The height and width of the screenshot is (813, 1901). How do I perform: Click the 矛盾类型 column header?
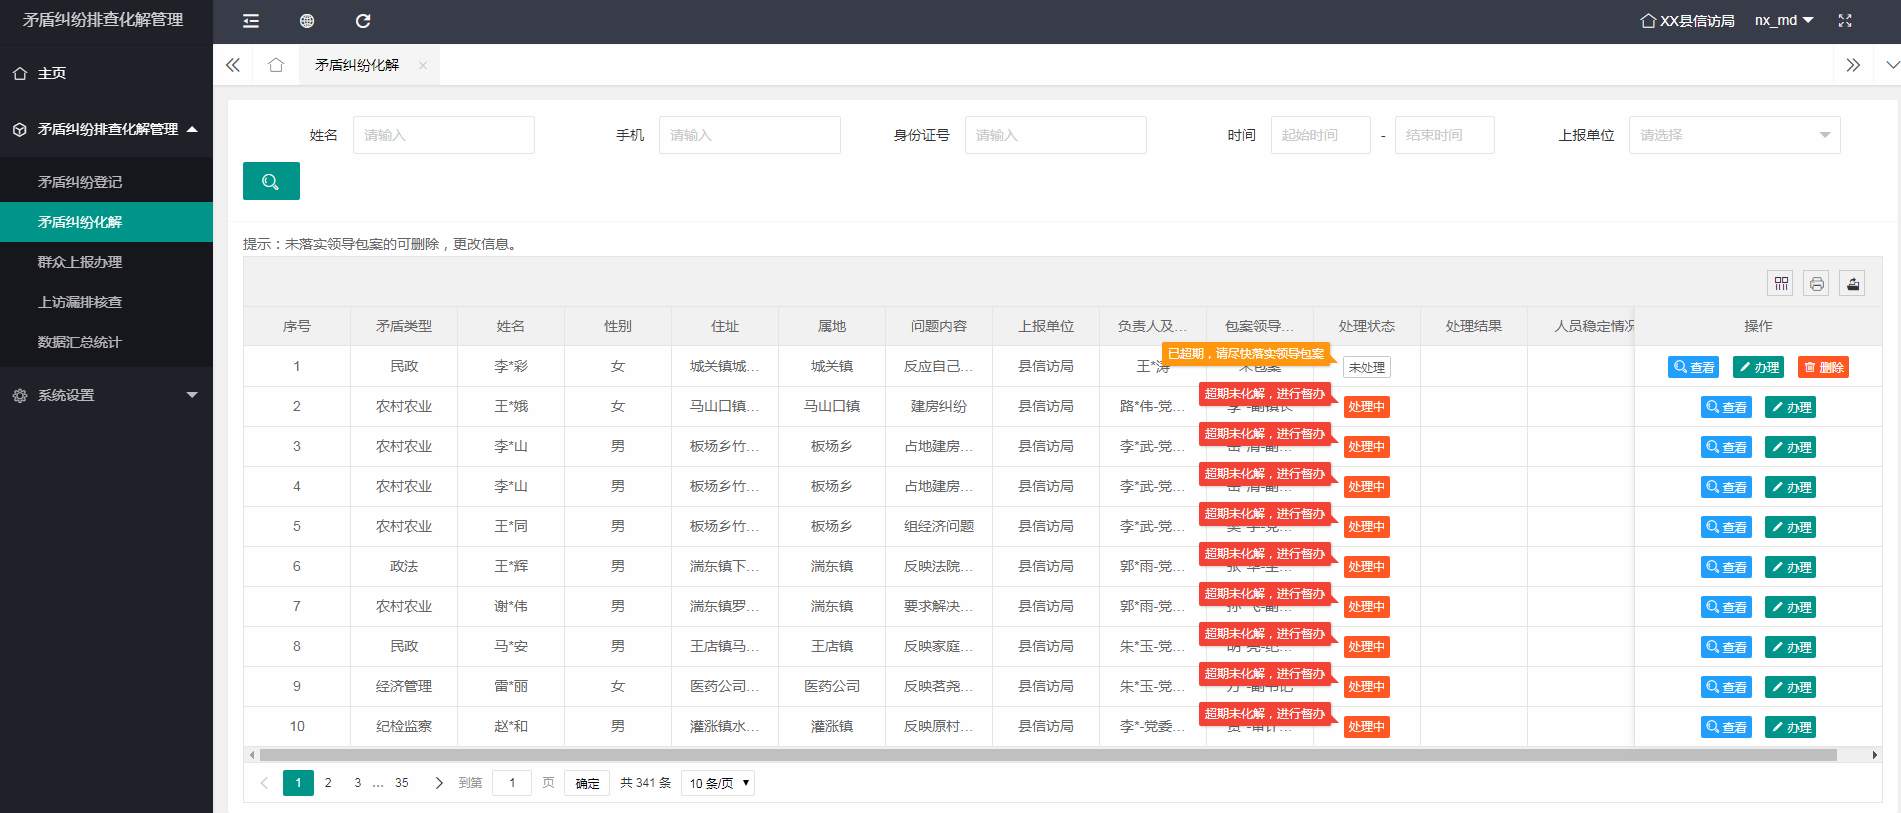404,326
